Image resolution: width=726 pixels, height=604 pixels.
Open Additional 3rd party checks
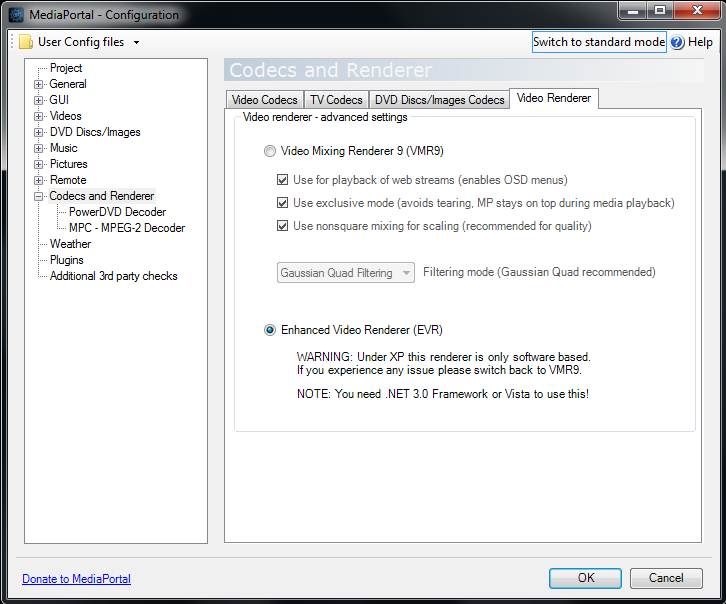click(113, 276)
